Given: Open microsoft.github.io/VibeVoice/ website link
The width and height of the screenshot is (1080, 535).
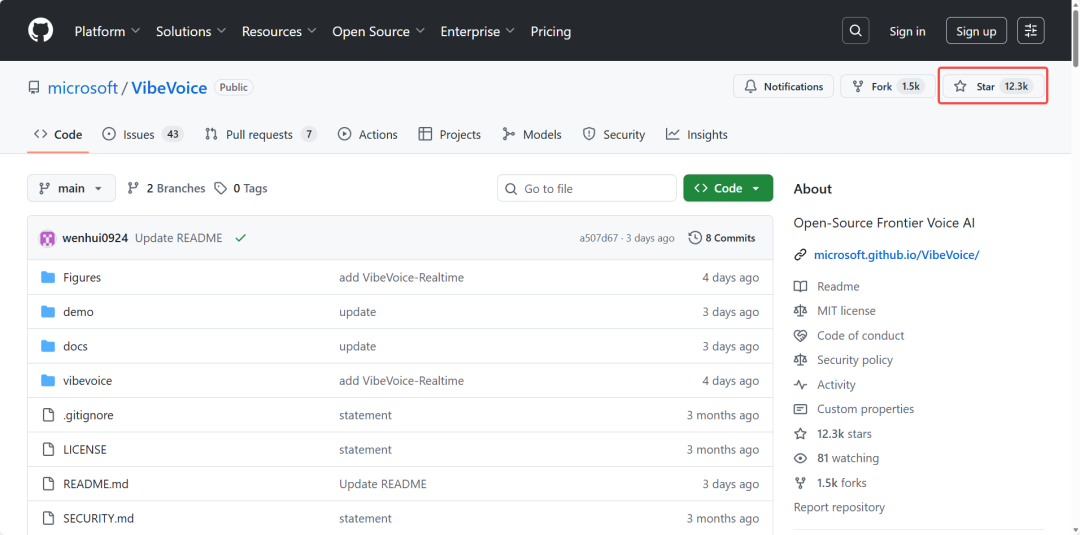Looking at the screenshot, I should 896,255.
